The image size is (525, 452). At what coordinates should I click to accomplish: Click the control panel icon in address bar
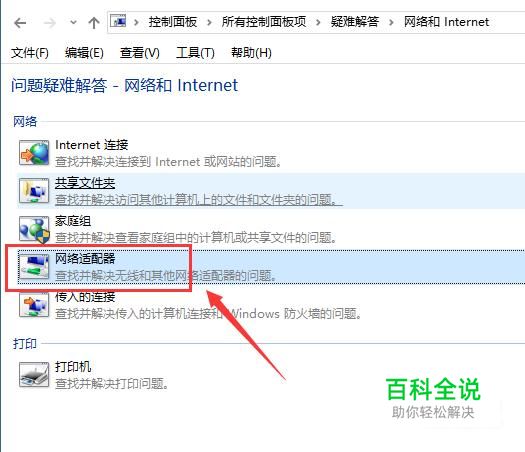point(119,22)
